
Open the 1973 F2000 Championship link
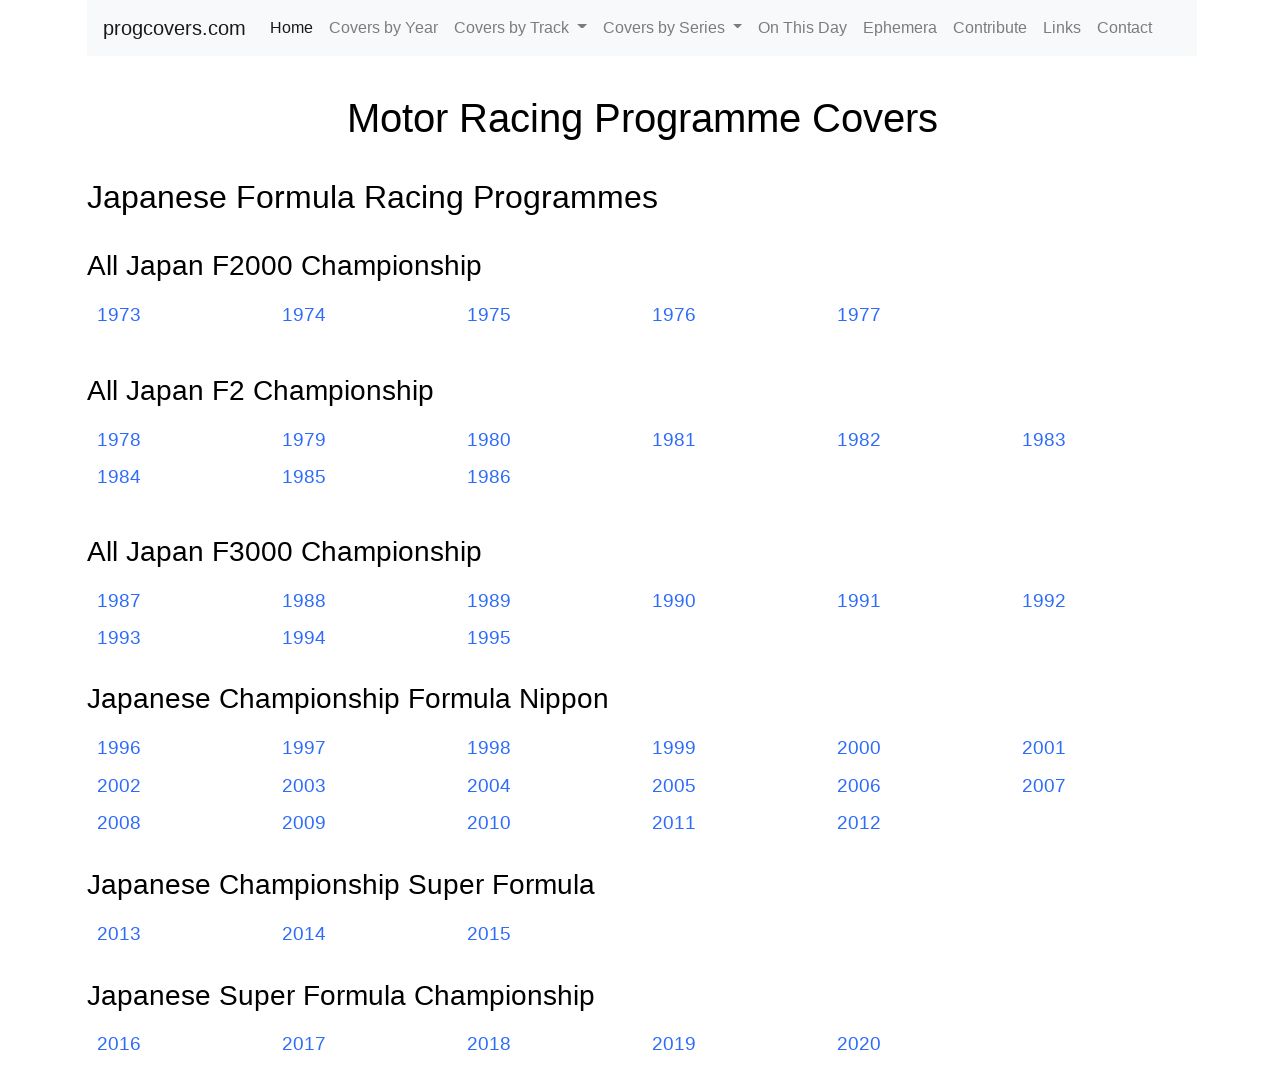119,315
